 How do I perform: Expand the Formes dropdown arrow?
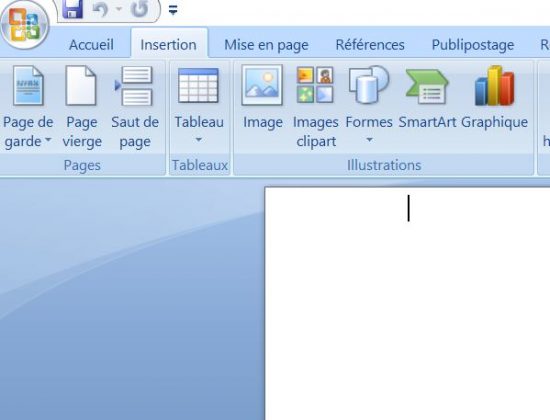369,140
